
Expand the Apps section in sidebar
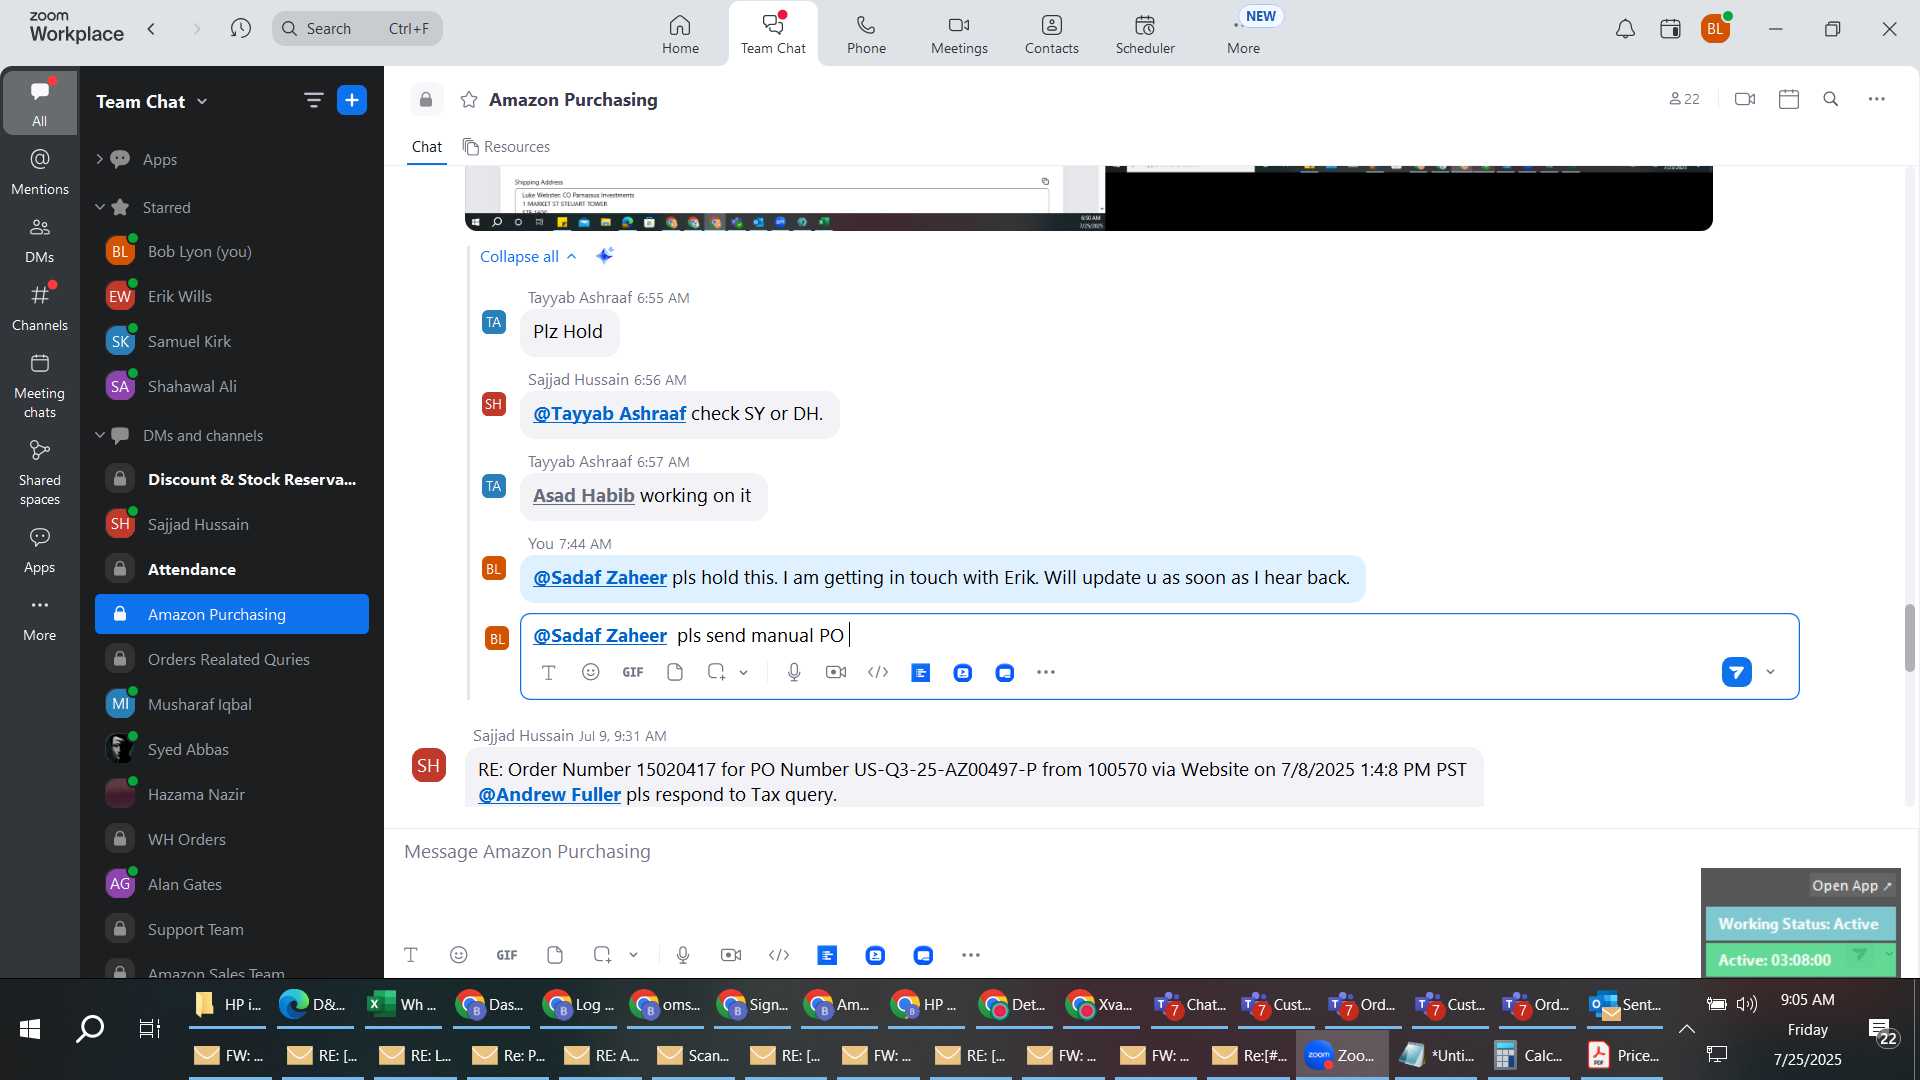pos(99,159)
